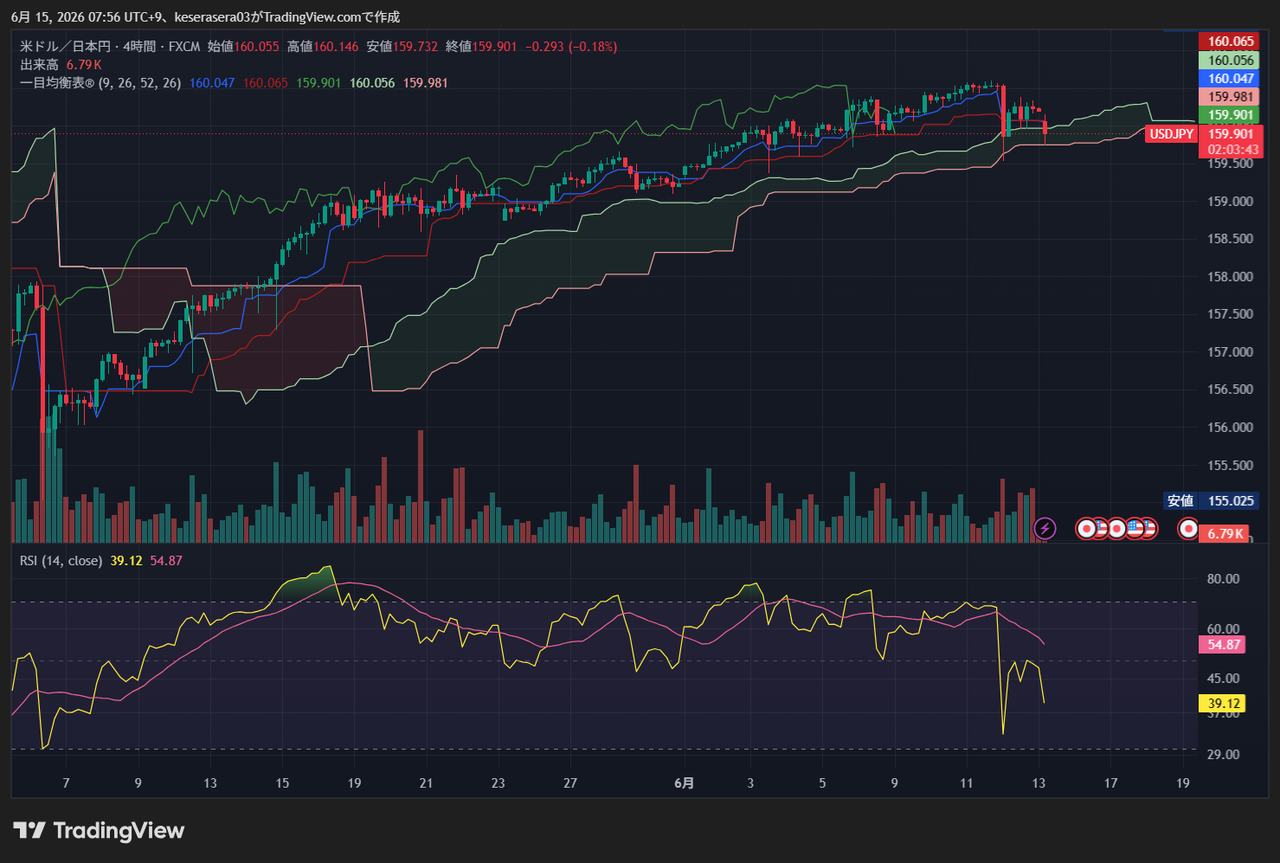Click 156.000 on the price axis
The width and height of the screenshot is (1280, 863).
click(x=1228, y=428)
